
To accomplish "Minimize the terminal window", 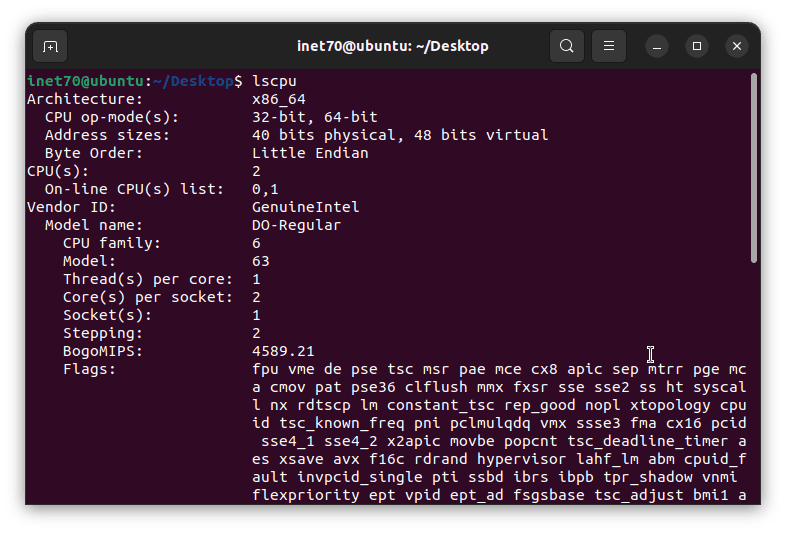I will 657,46.
